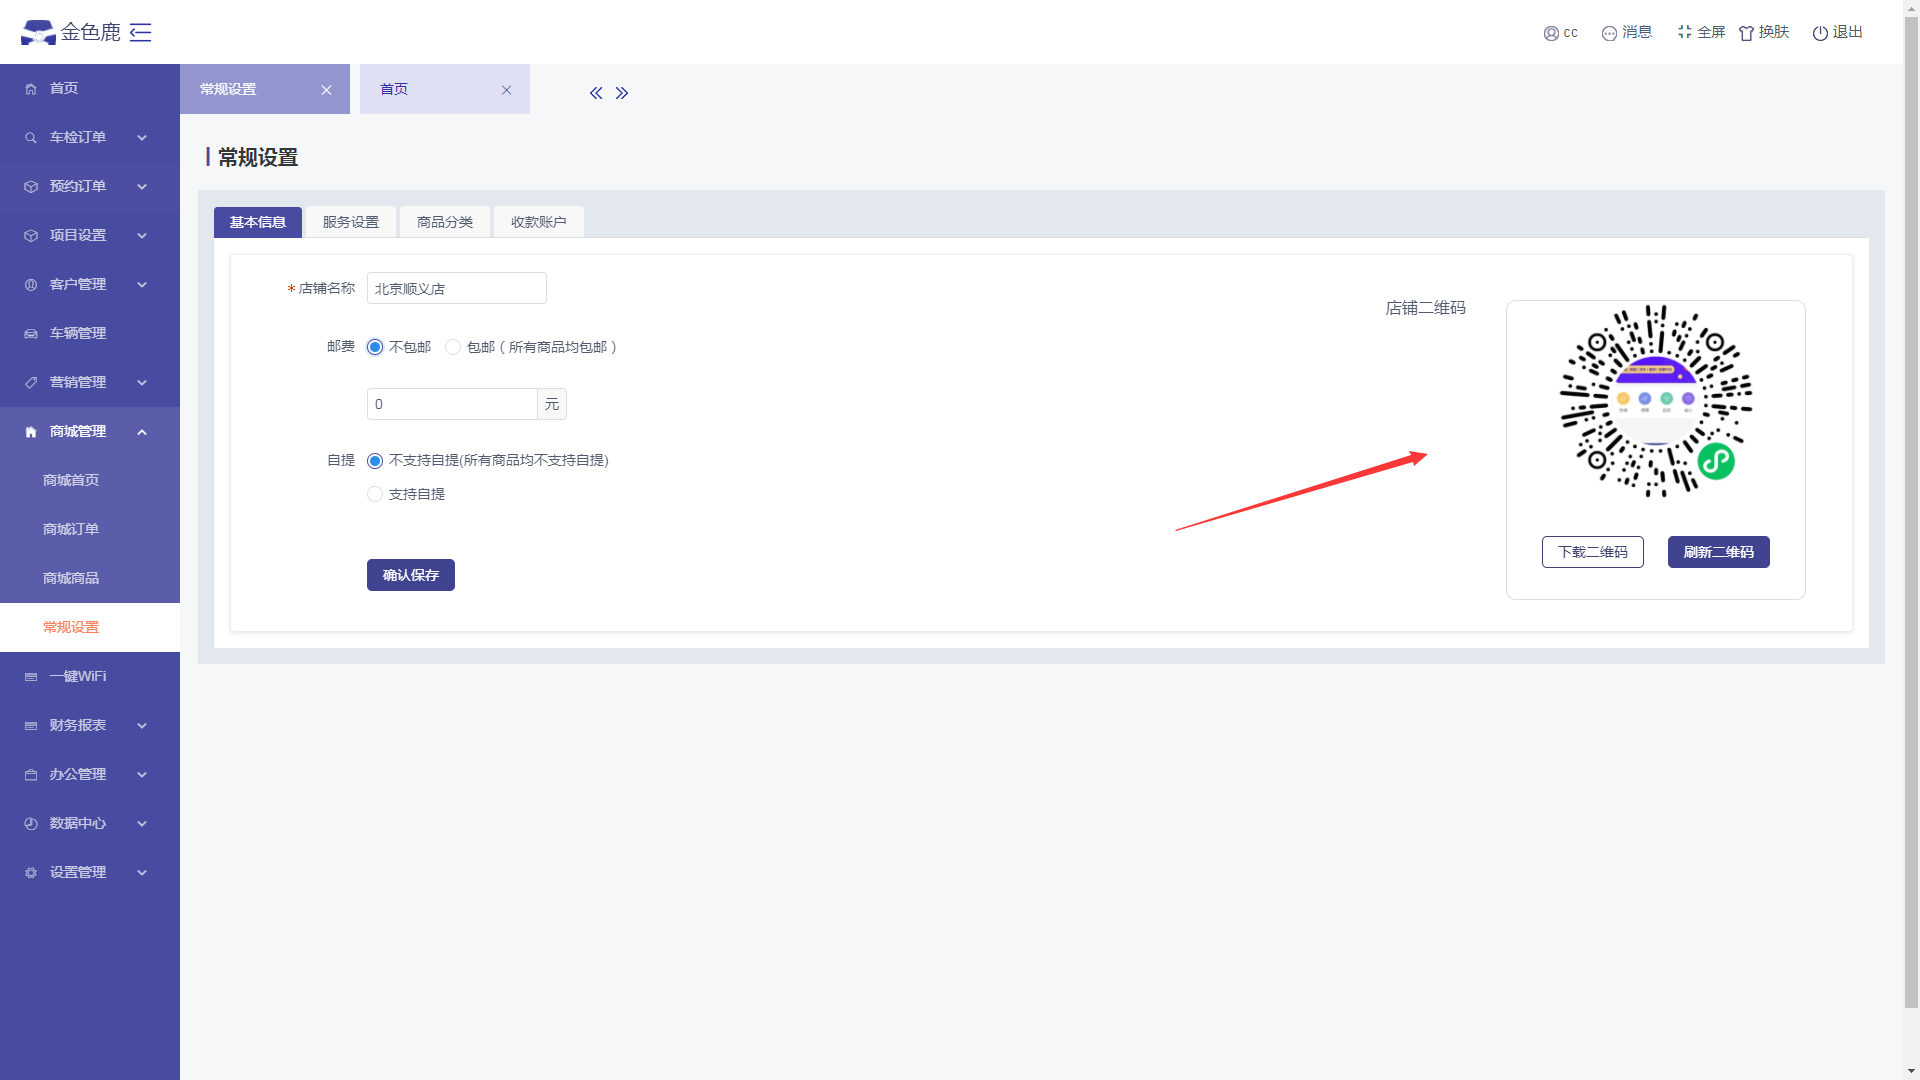Click the 确认保存 button

(x=411, y=575)
